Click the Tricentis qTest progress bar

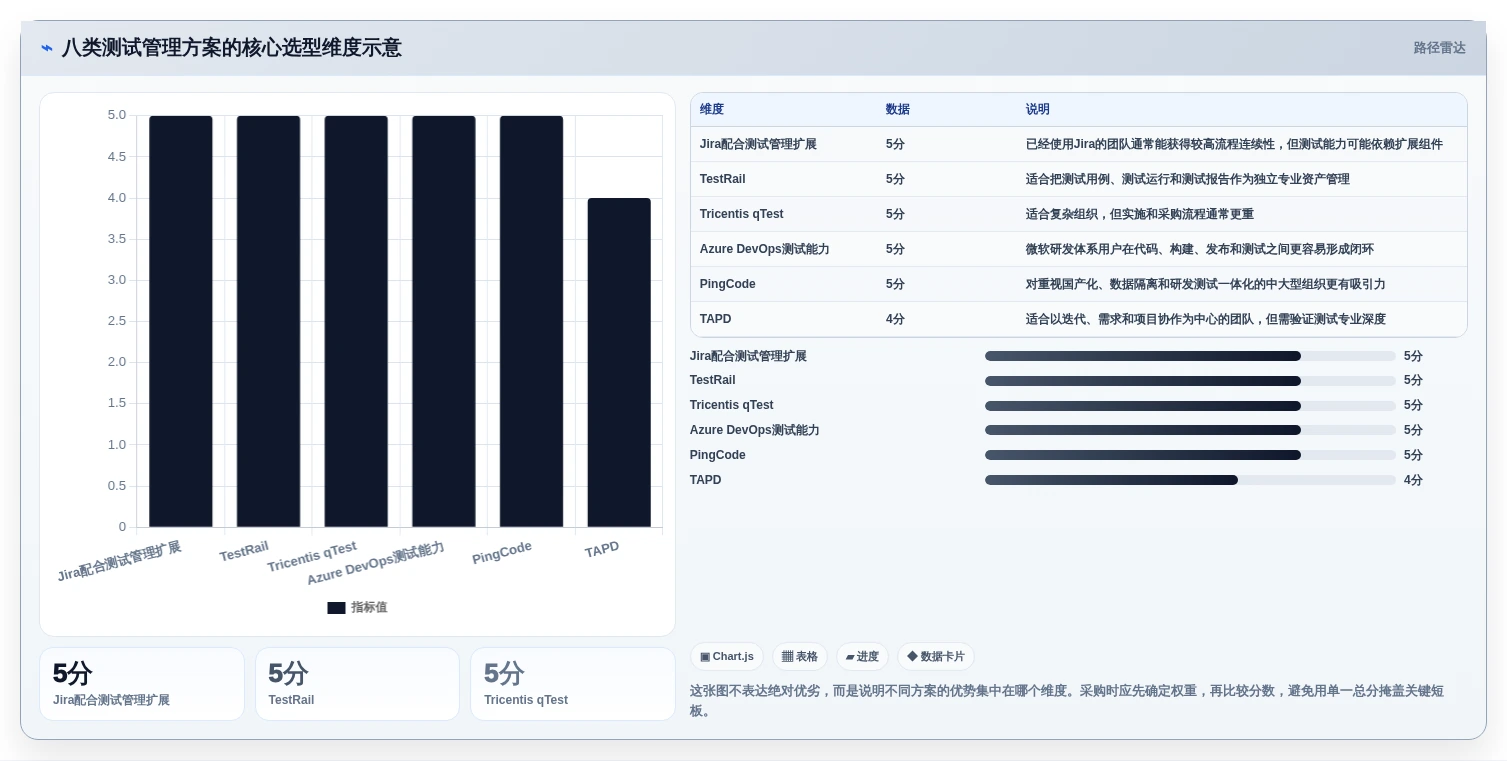1190,406
